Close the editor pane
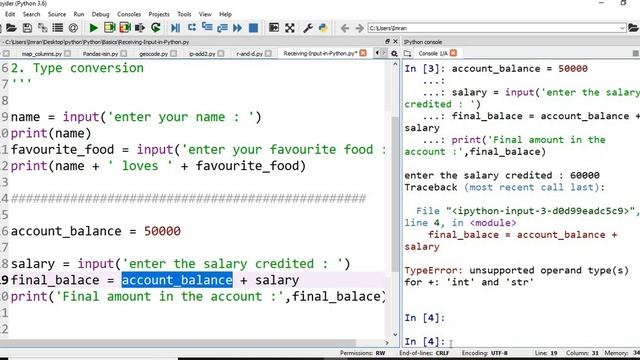This screenshot has height=360, width=640. [395, 42]
